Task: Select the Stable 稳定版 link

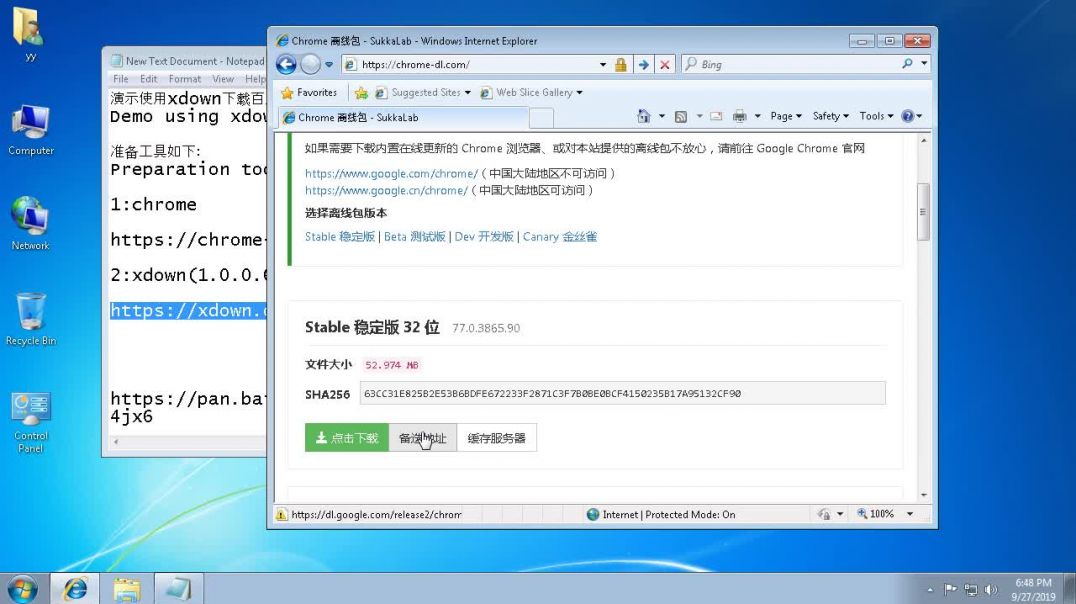Action: (340, 237)
